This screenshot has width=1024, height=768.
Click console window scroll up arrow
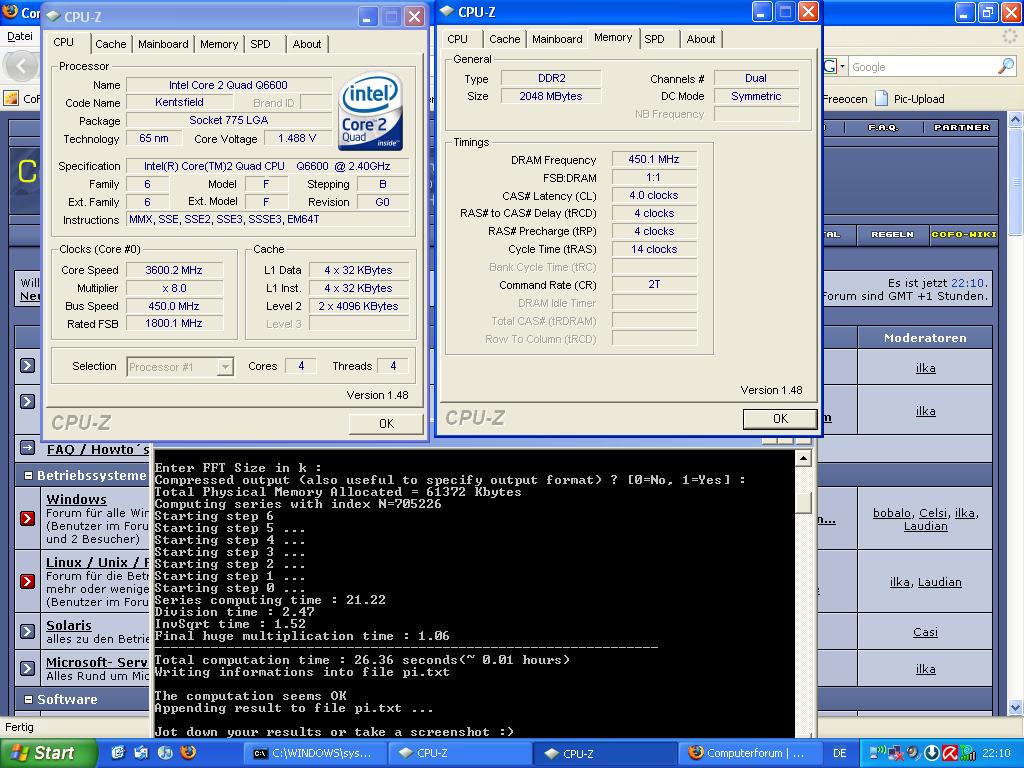[x=803, y=458]
